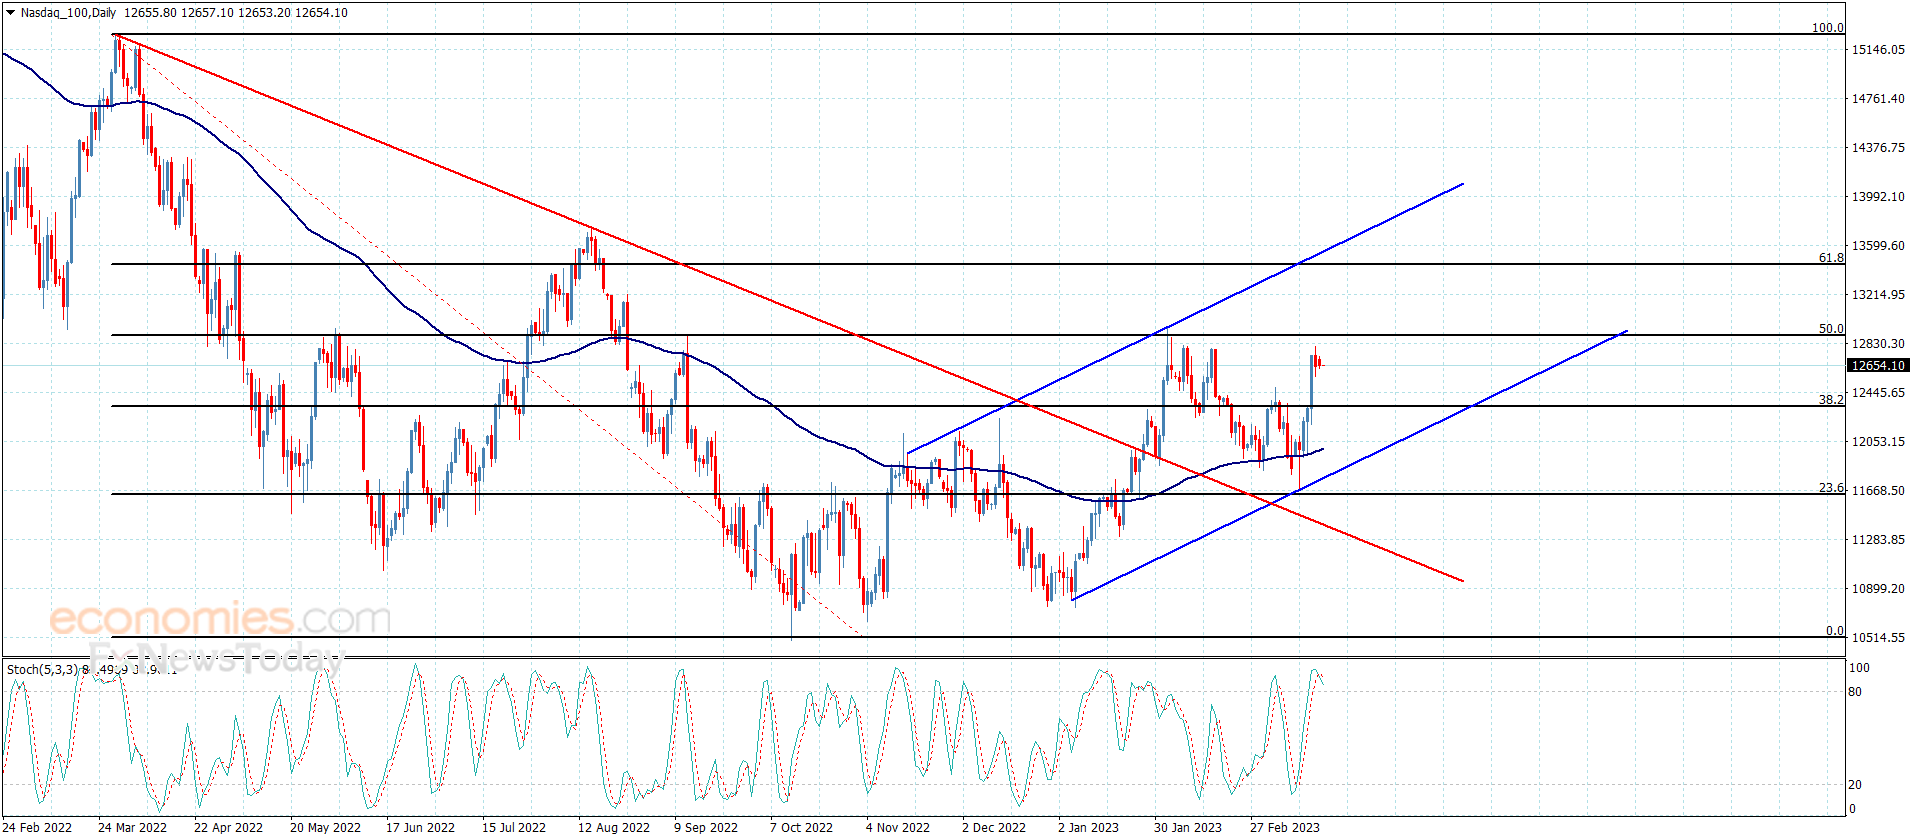Click the highlighted current price label 12654.10
Image resolution: width=1916 pixels, height=840 pixels.
coord(1877,366)
